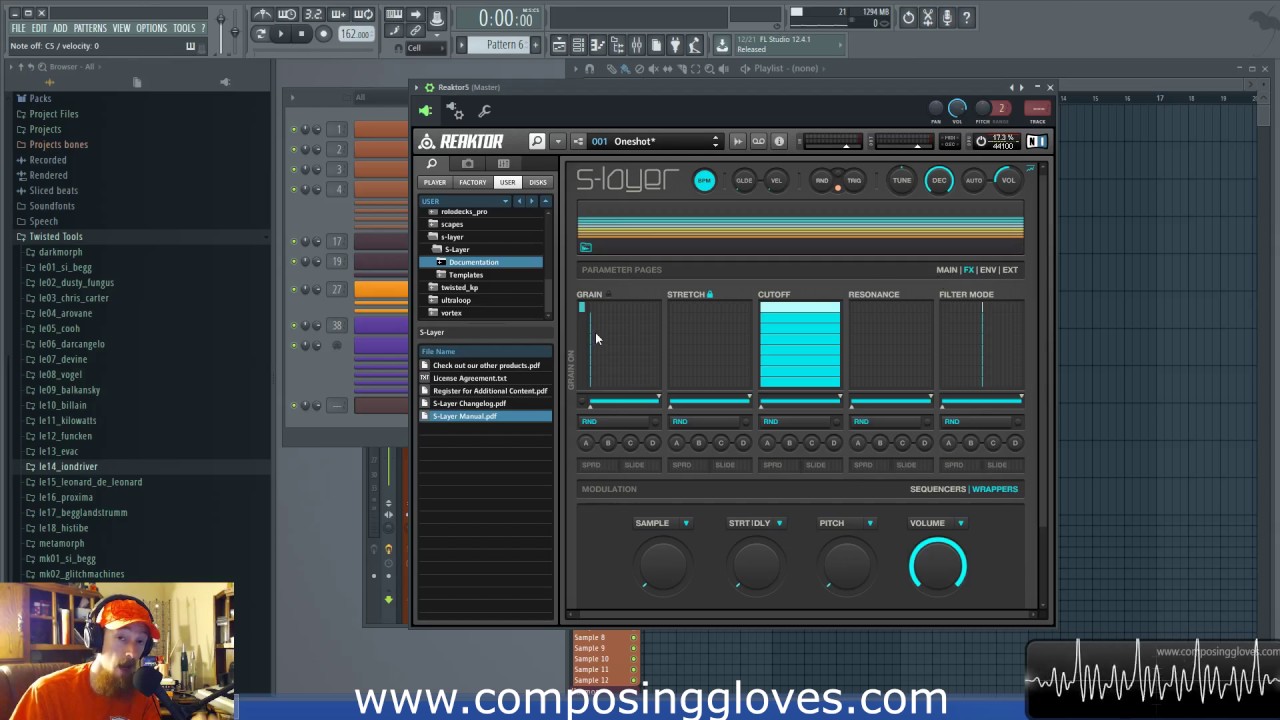The height and width of the screenshot is (720, 1280).
Task: Toggle the S-Layer GLDE button
Action: point(744,181)
